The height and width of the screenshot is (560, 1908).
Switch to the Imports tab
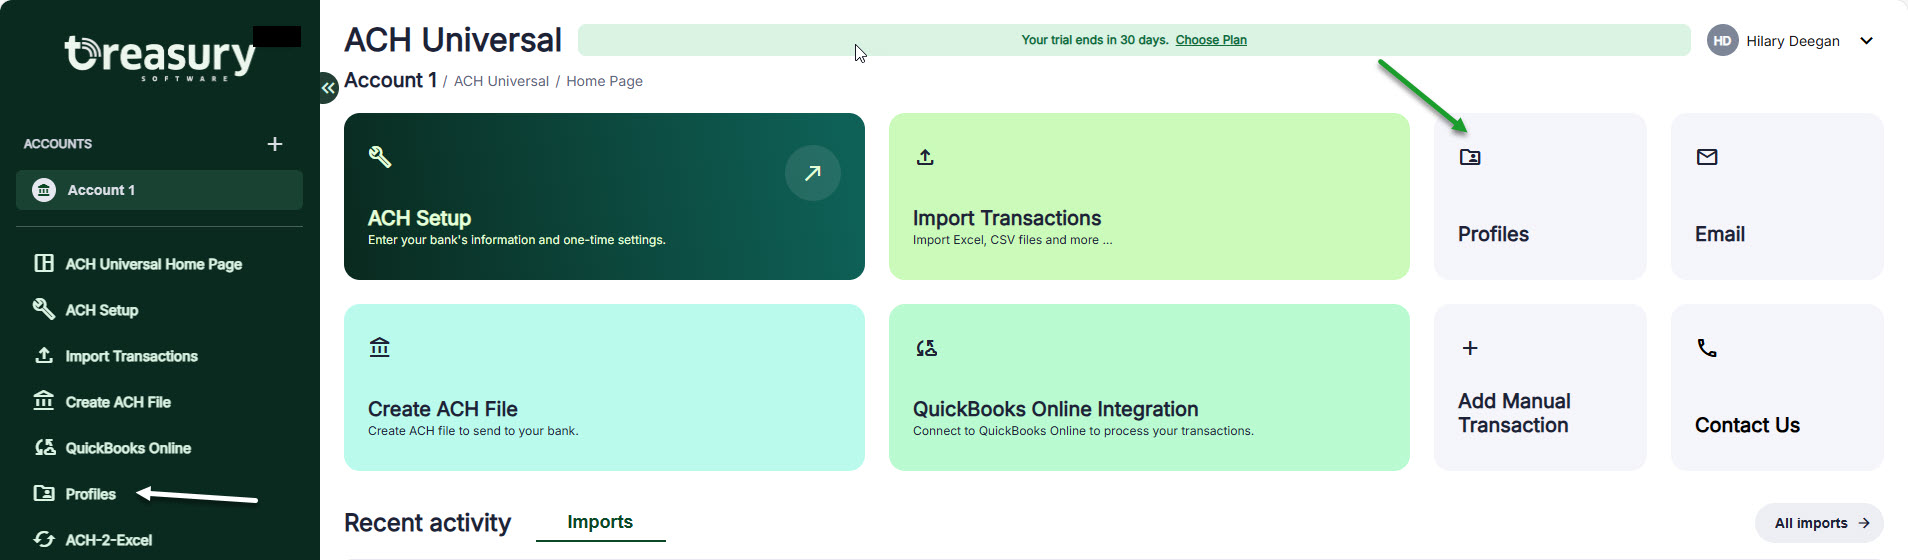[x=600, y=522]
